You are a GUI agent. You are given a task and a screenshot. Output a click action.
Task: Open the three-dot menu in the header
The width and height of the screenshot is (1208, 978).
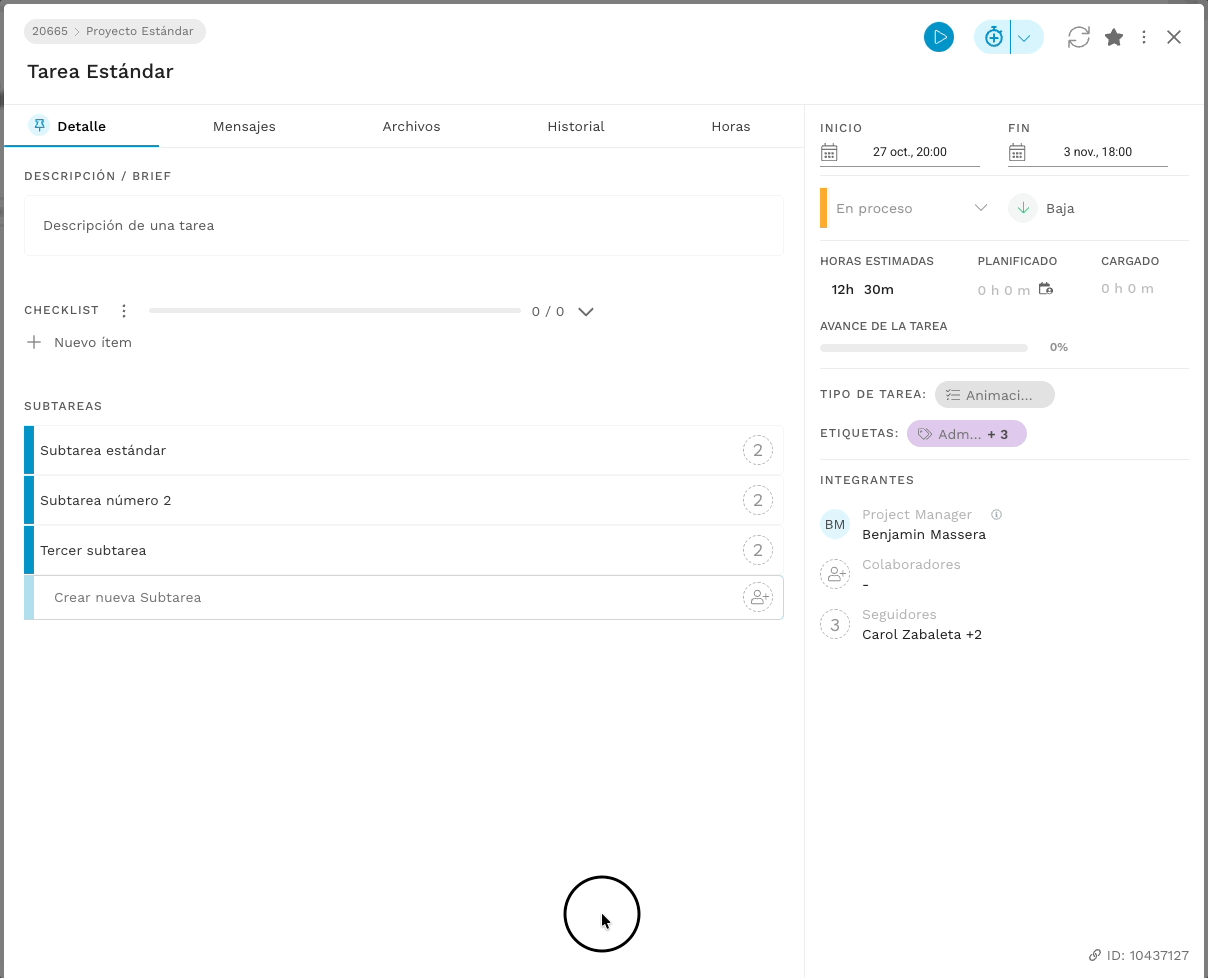[1145, 38]
